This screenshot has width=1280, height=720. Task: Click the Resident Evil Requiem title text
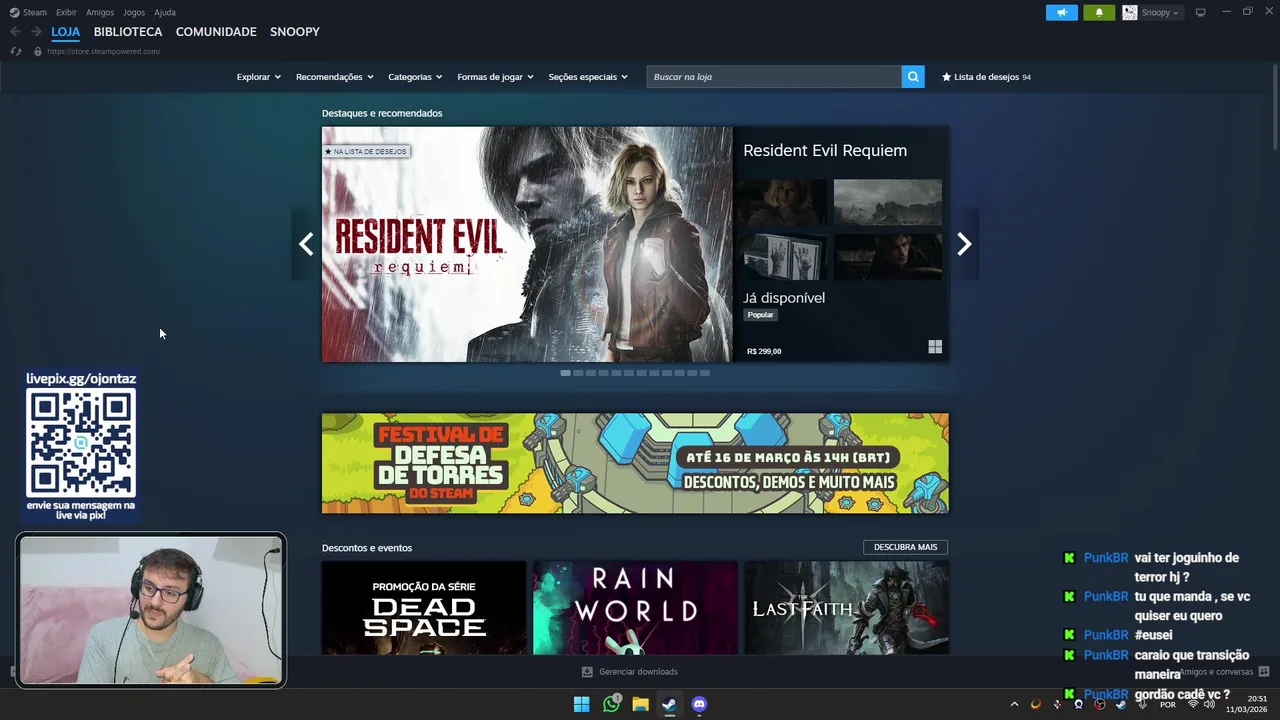point(825,151)
